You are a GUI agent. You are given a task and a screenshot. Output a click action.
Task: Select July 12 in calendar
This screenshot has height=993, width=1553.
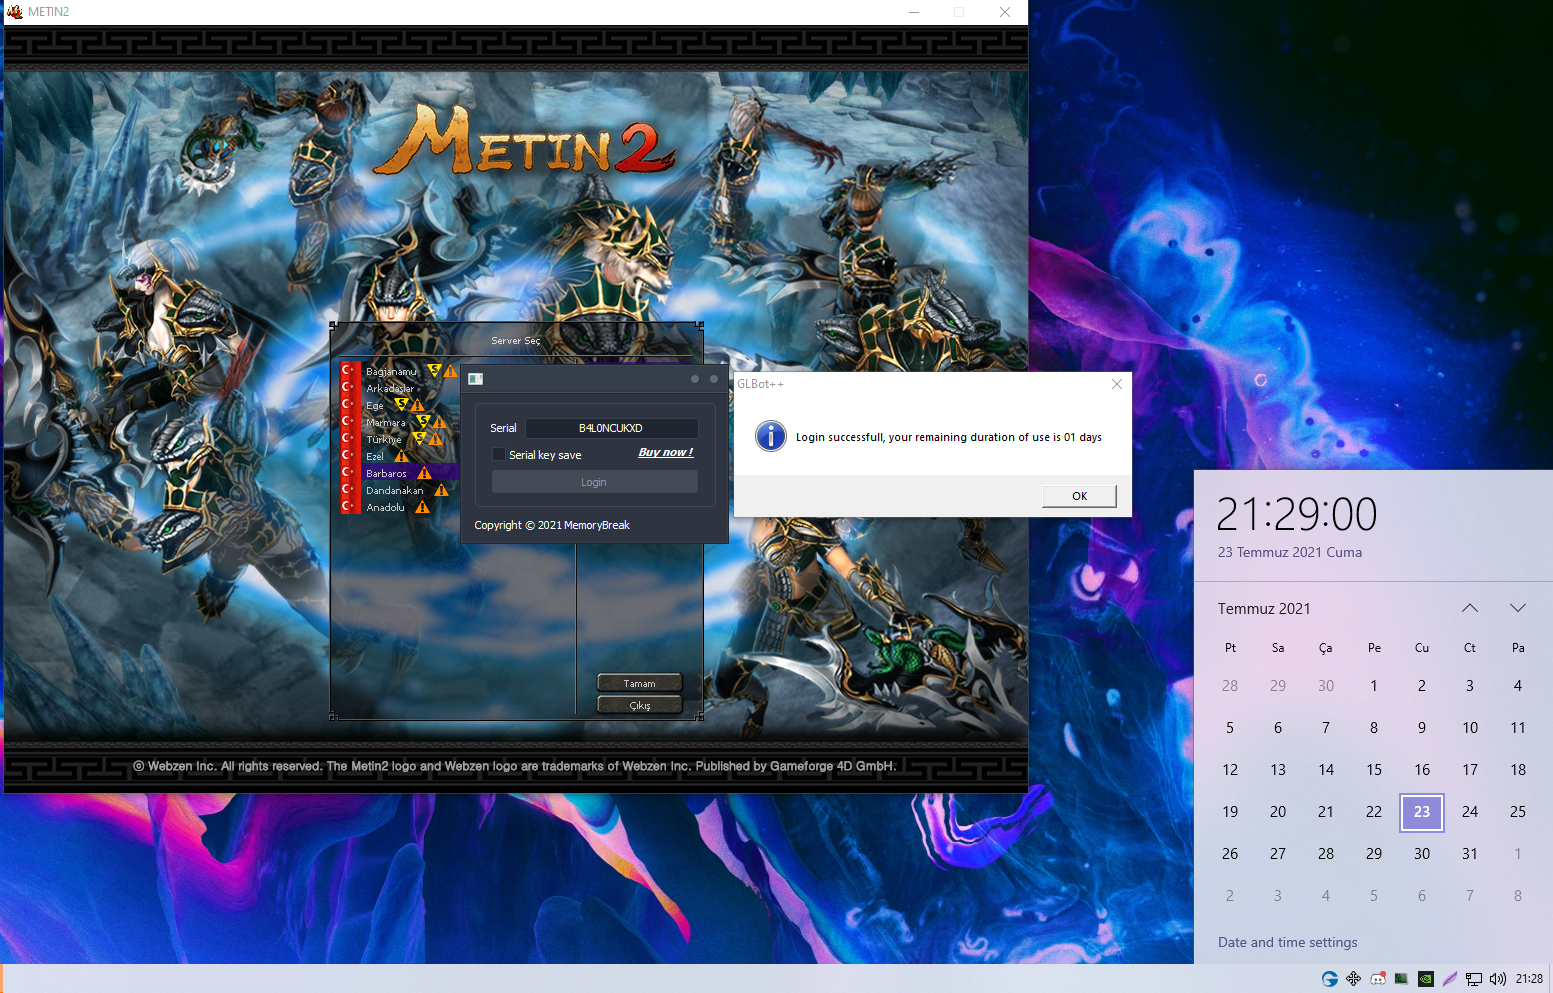(1230, 770)
